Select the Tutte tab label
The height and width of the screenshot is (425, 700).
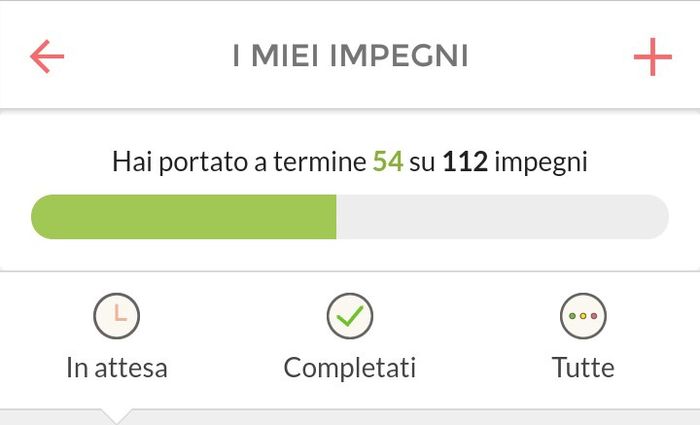(583, 368)
